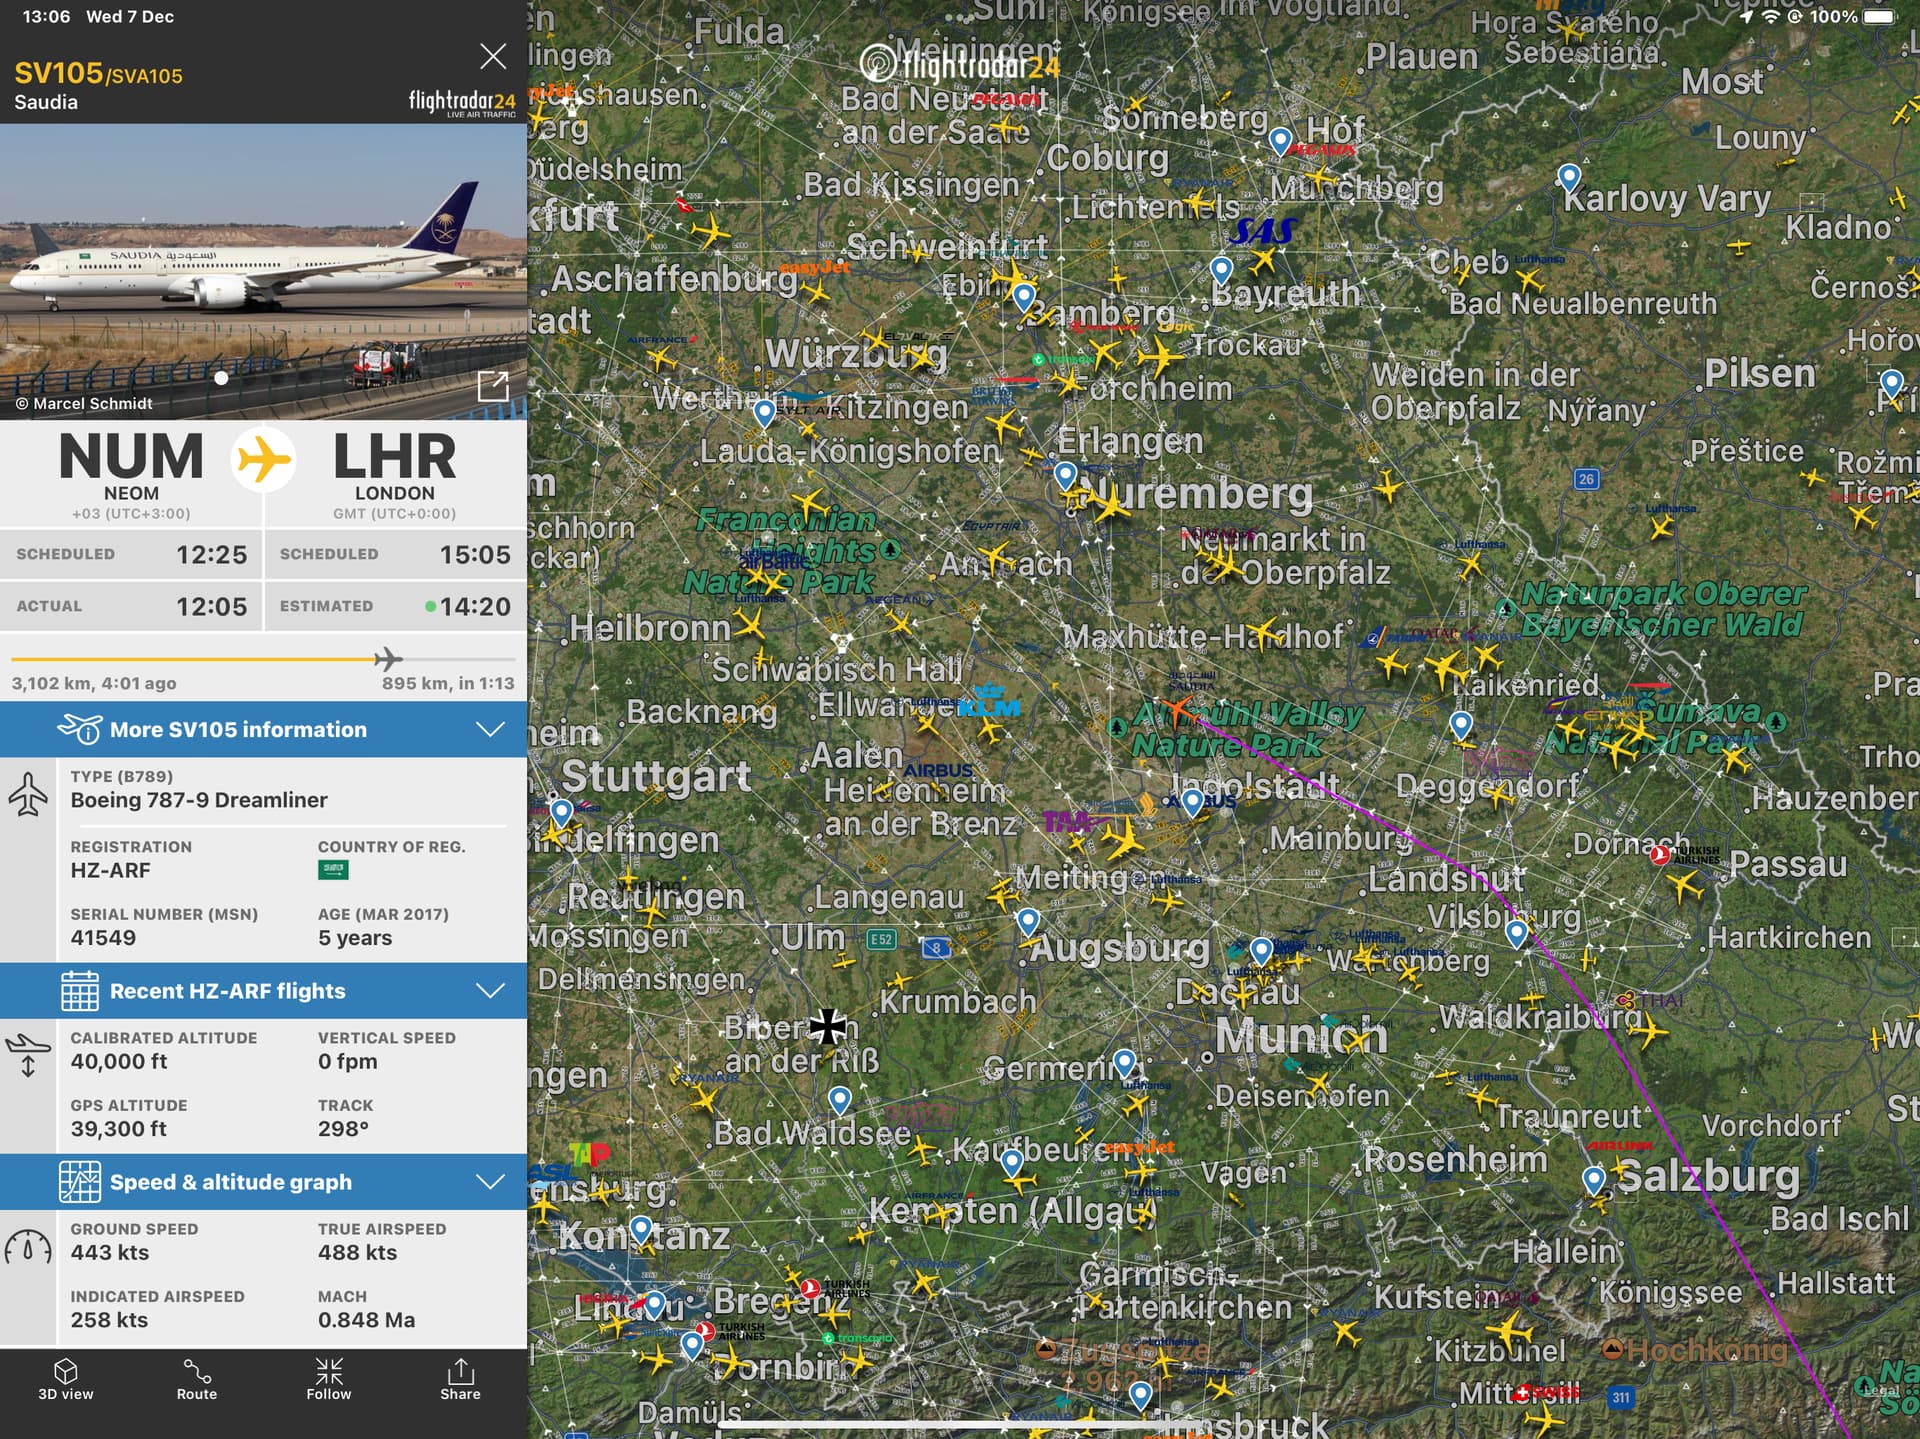Select the orange SV105 aircraft on map
The width and height of the screenshot is (1920, 1439).
pyautogui.click(x=1179, y=711)
